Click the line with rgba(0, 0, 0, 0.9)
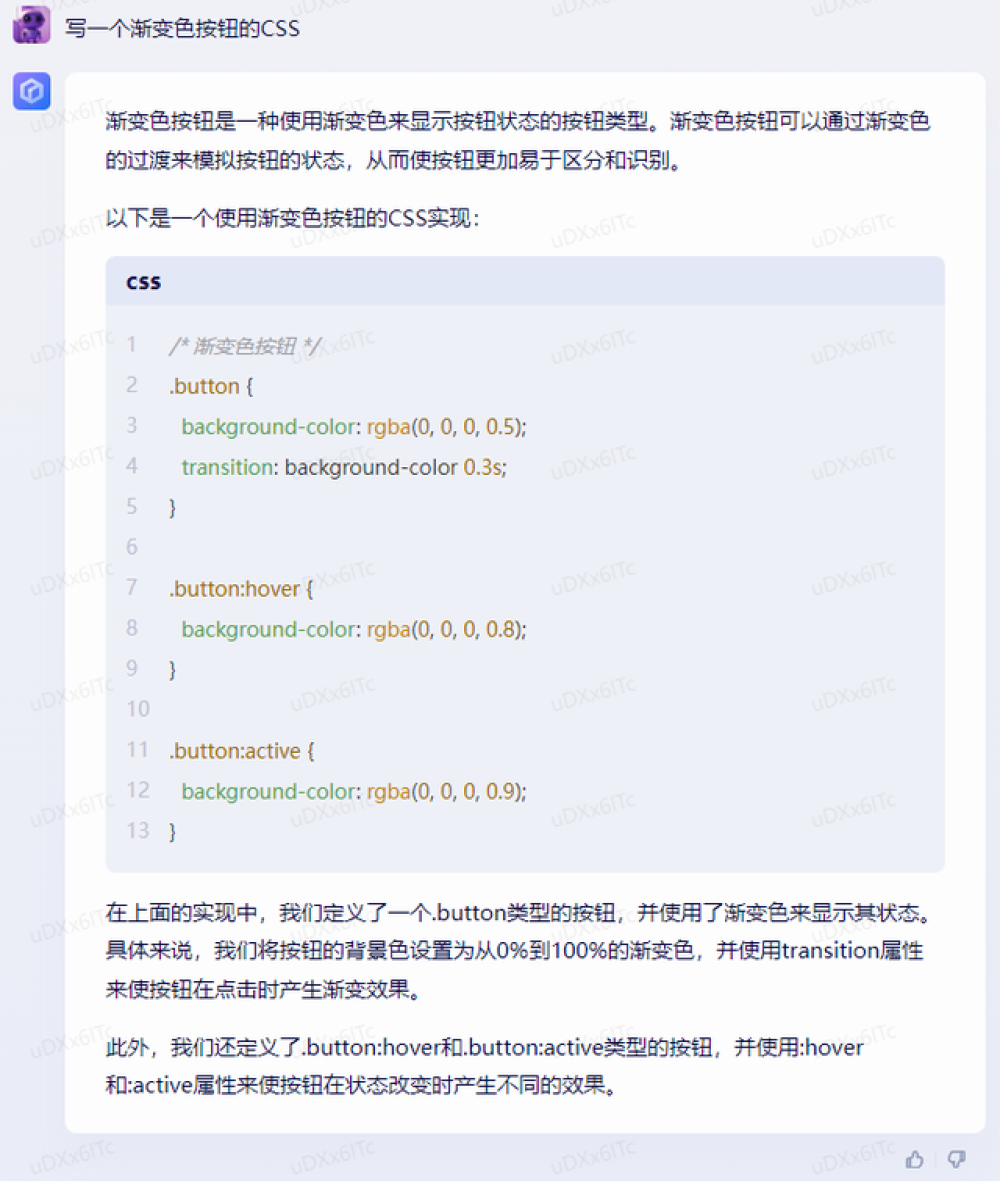The width and height of the screenshot is (1000, 1181). pyautogui.click(x=354, y=792)
